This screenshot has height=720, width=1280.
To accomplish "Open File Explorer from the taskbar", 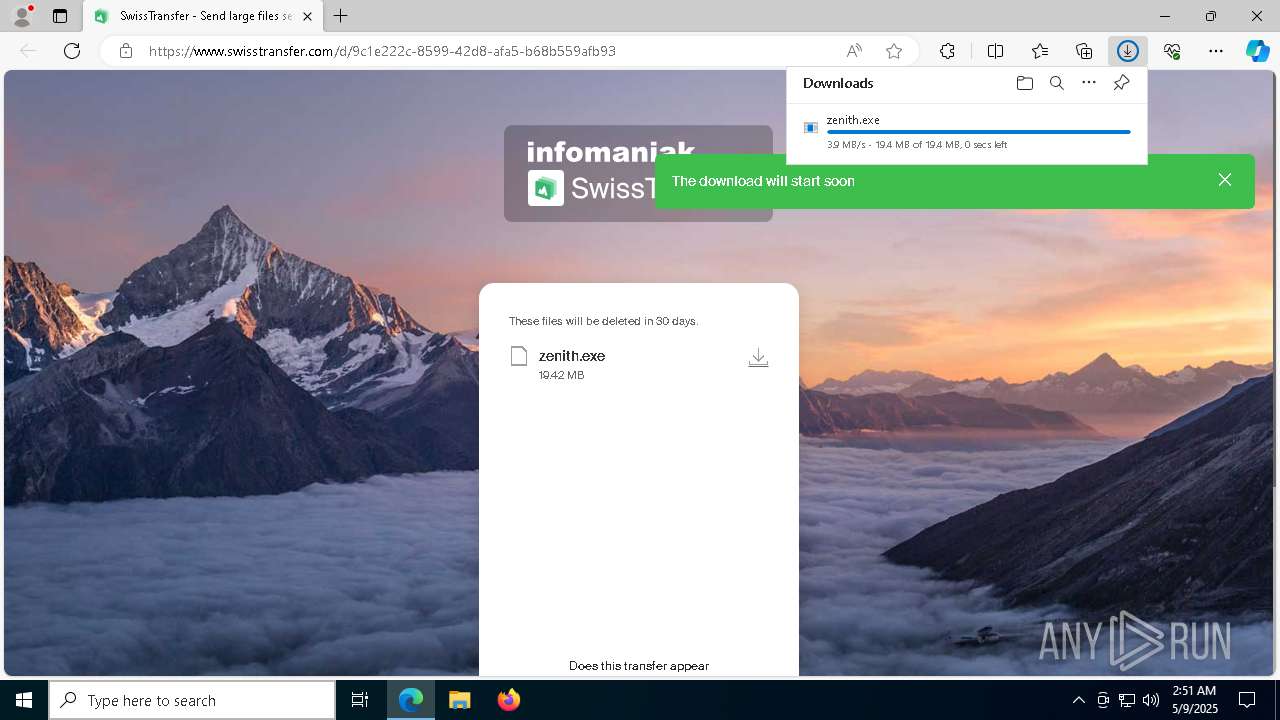I will 460,700.
